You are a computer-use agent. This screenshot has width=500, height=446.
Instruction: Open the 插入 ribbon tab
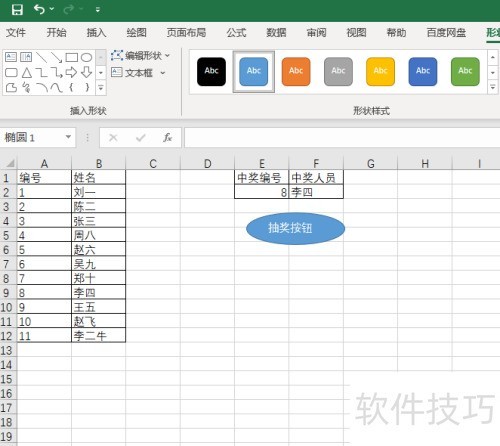[96, 33]
